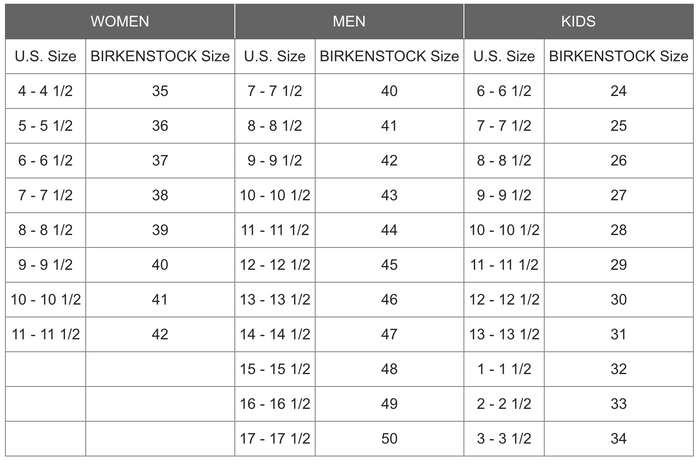Click kids' Birkenstock size 27
Image resolution: width=700 pixels, height=461 pixels.
(x=619, y=195)
